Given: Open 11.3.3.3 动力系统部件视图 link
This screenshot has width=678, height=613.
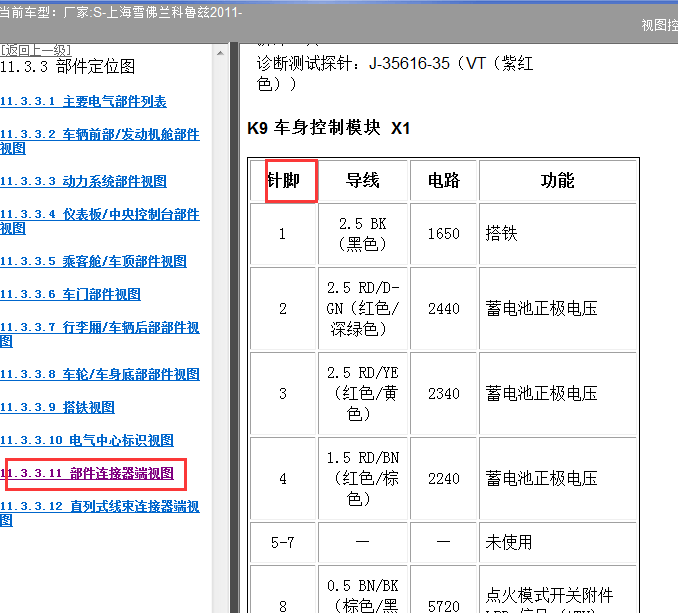Looking at the screenshot, I should tap(83, 182).
